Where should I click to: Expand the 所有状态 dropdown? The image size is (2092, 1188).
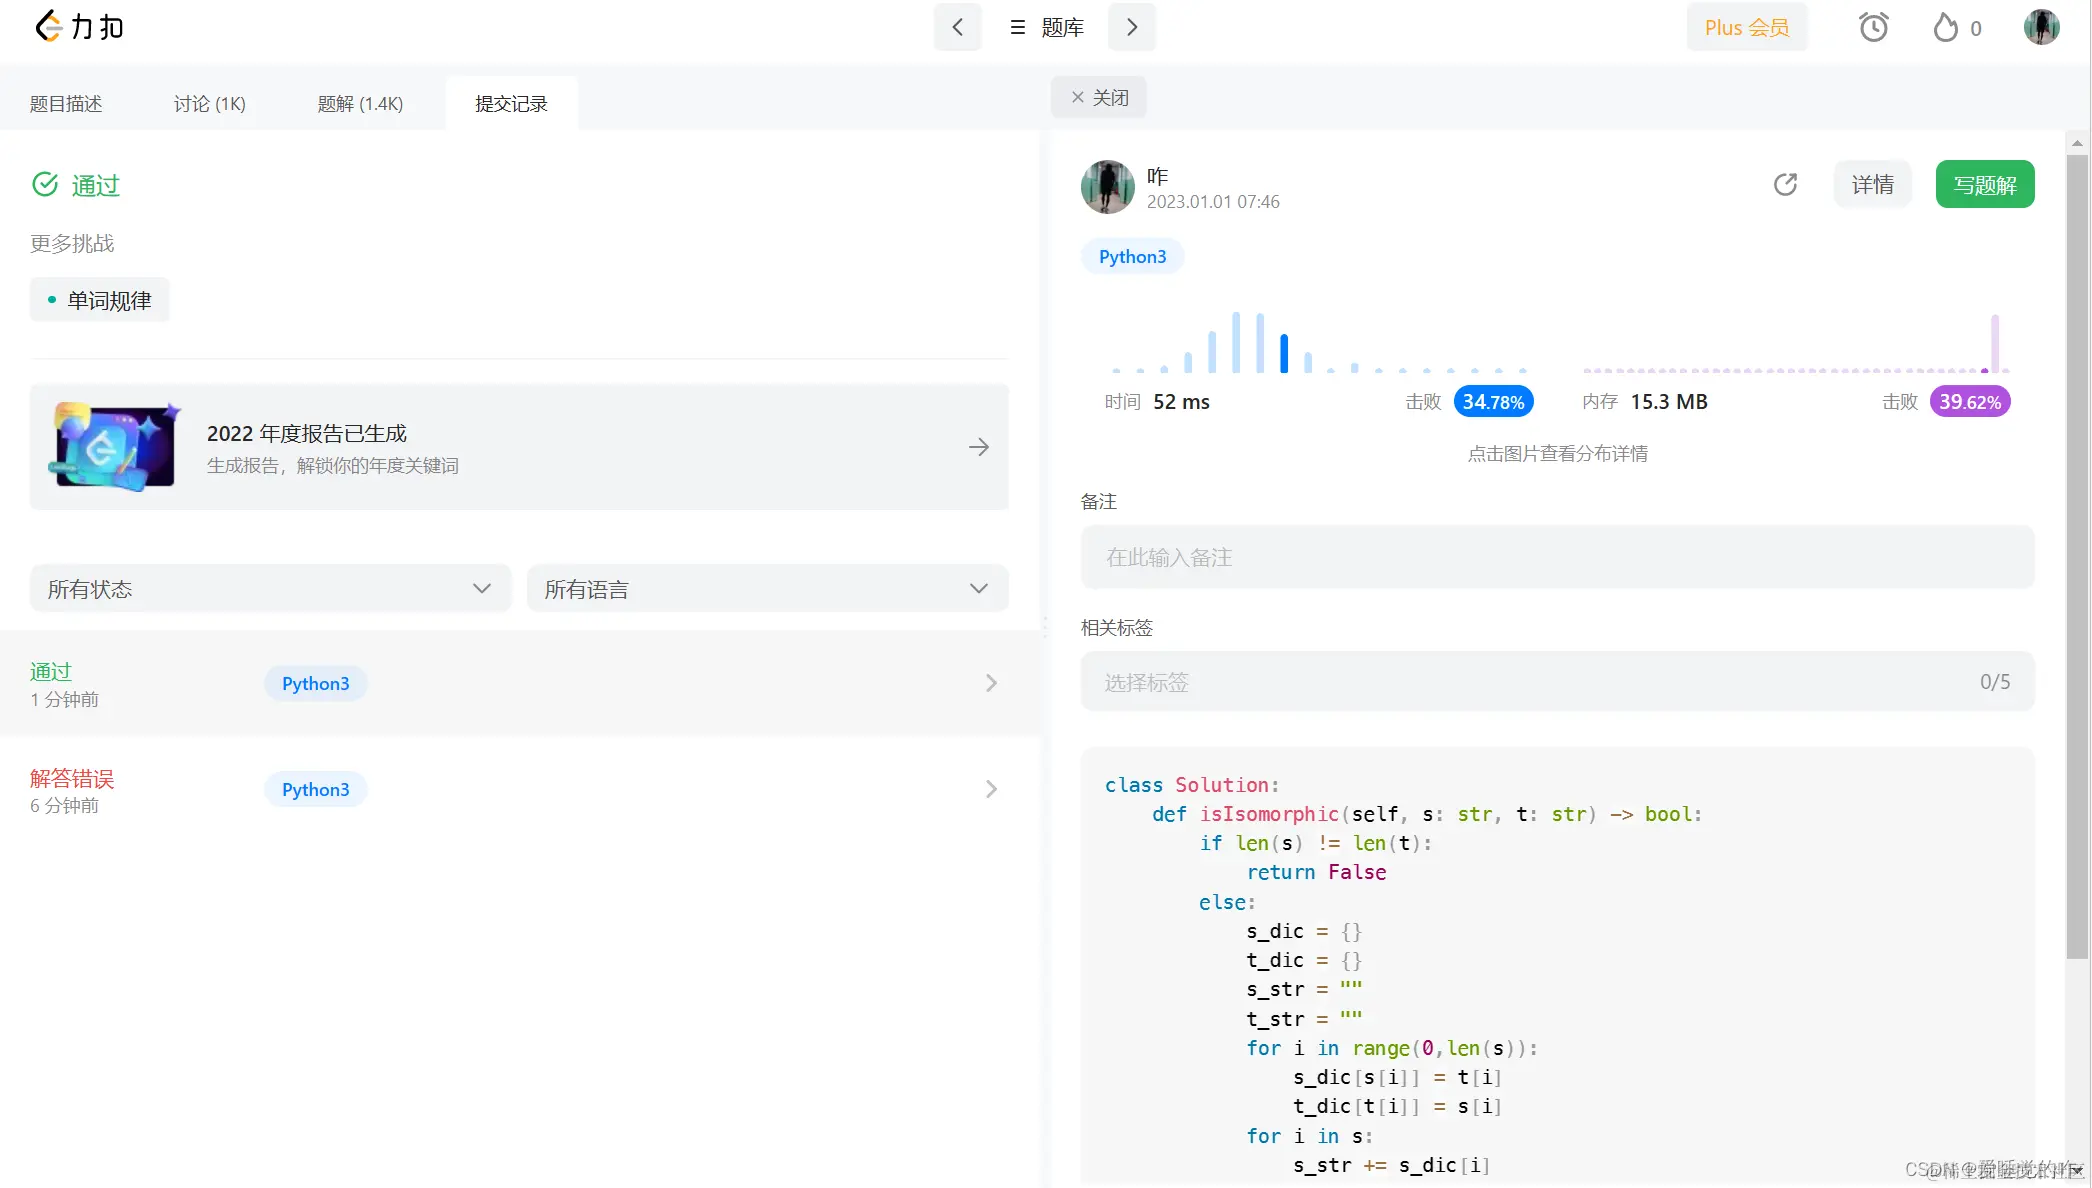[270, 589]
